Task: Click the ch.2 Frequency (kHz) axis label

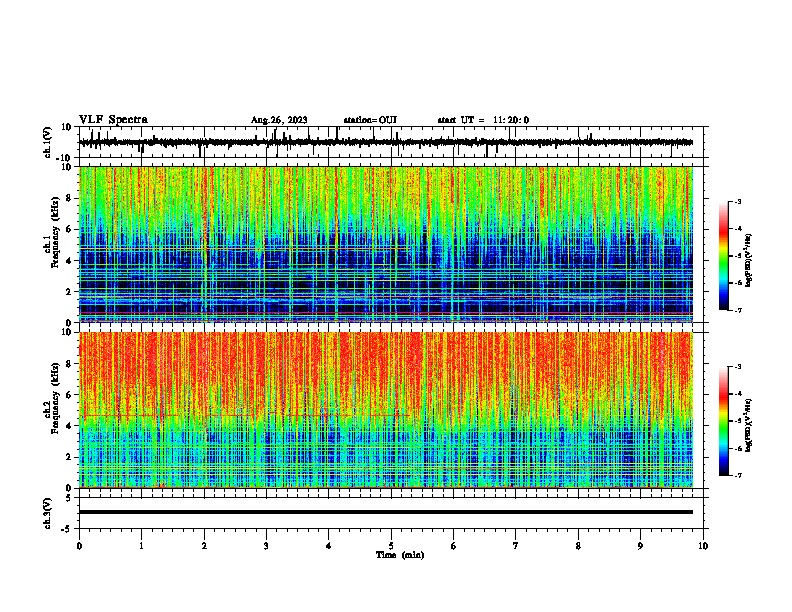Action: click(x=52, y=398)
